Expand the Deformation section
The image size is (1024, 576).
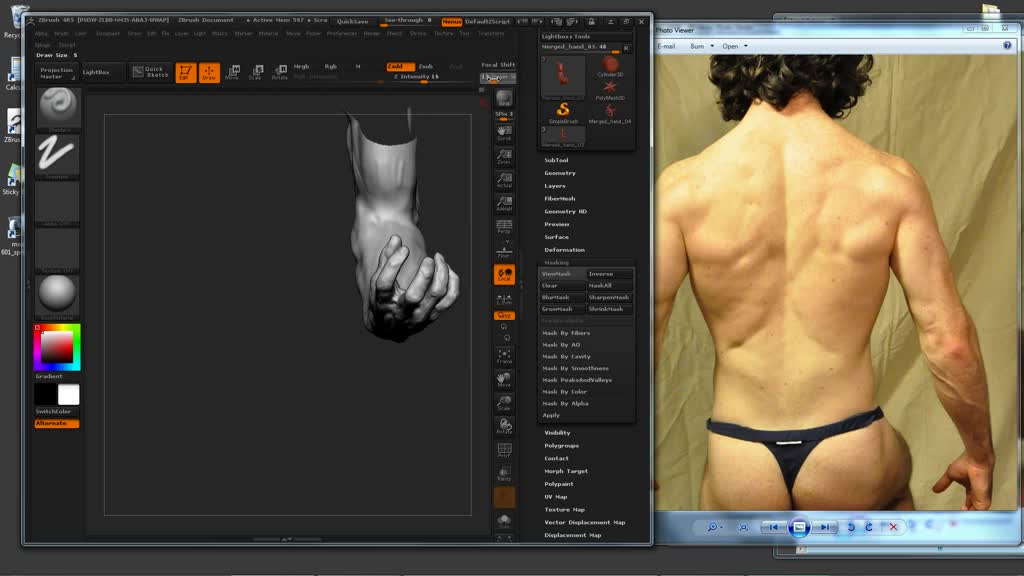[564, 250]
